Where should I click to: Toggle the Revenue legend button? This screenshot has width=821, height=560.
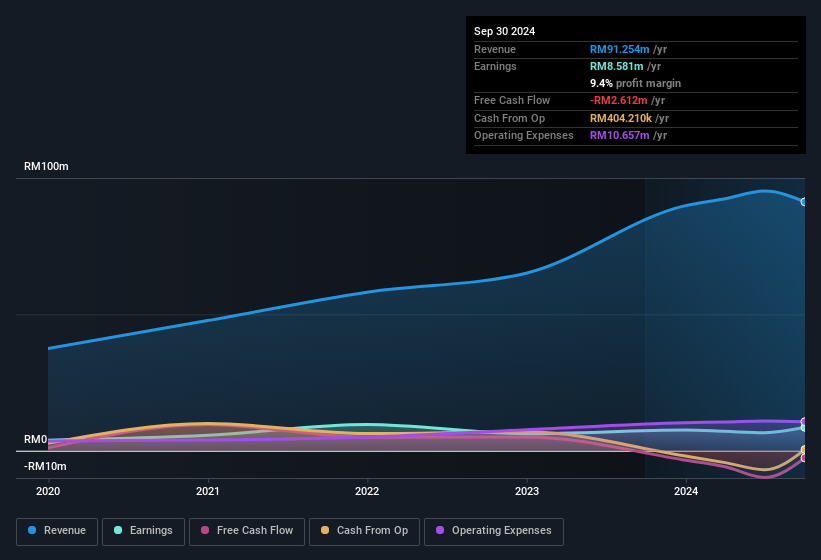click(57, 531)
